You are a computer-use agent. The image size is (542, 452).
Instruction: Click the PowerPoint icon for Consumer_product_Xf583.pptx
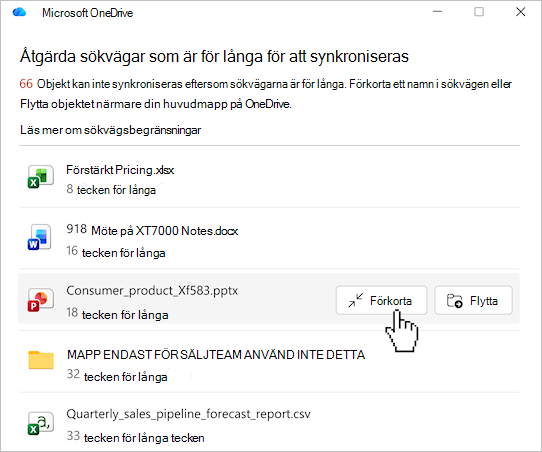[x=40, y=299]
